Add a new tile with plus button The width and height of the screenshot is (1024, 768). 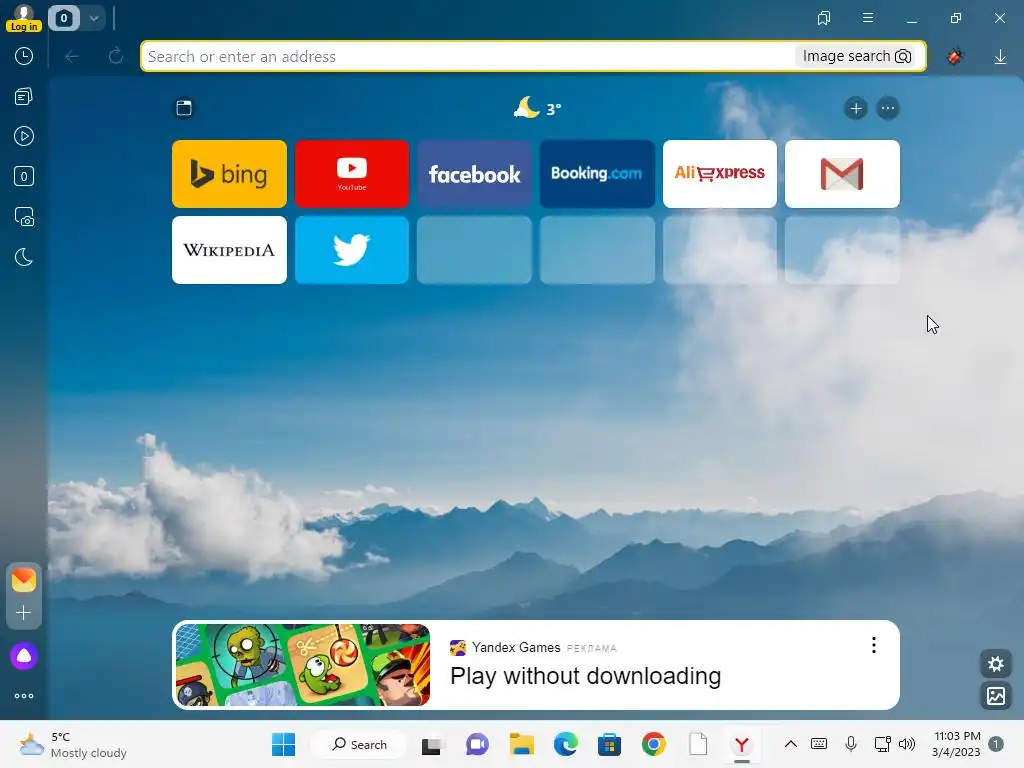click(856, 108)
